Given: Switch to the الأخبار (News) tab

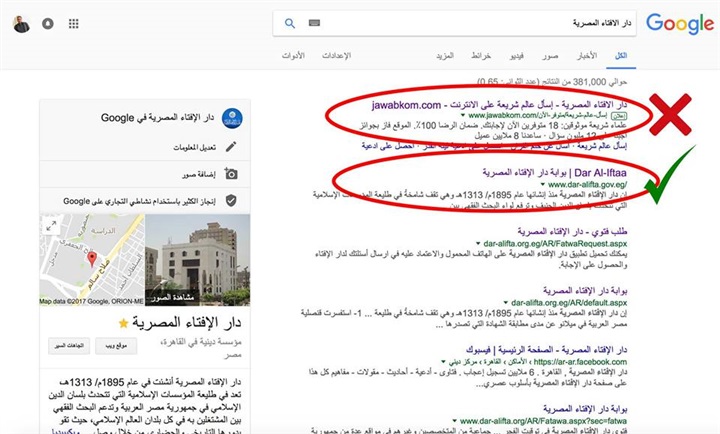Looking at the screenshot, I should click(x=587, y=56).
